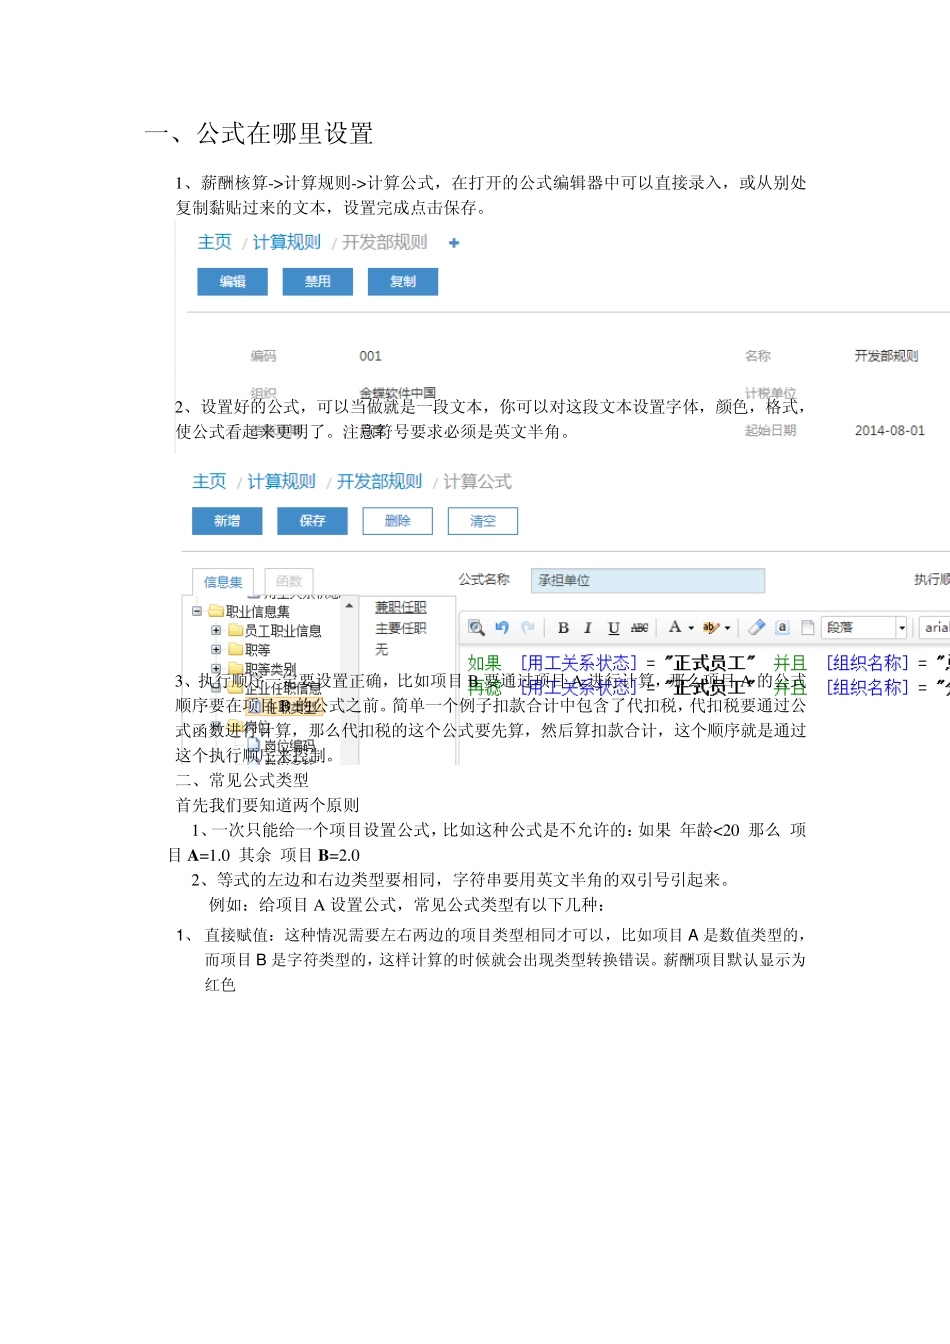Open the font color dropdown arrow
This screenshot has width=950, height=1344.
point(691,628)
